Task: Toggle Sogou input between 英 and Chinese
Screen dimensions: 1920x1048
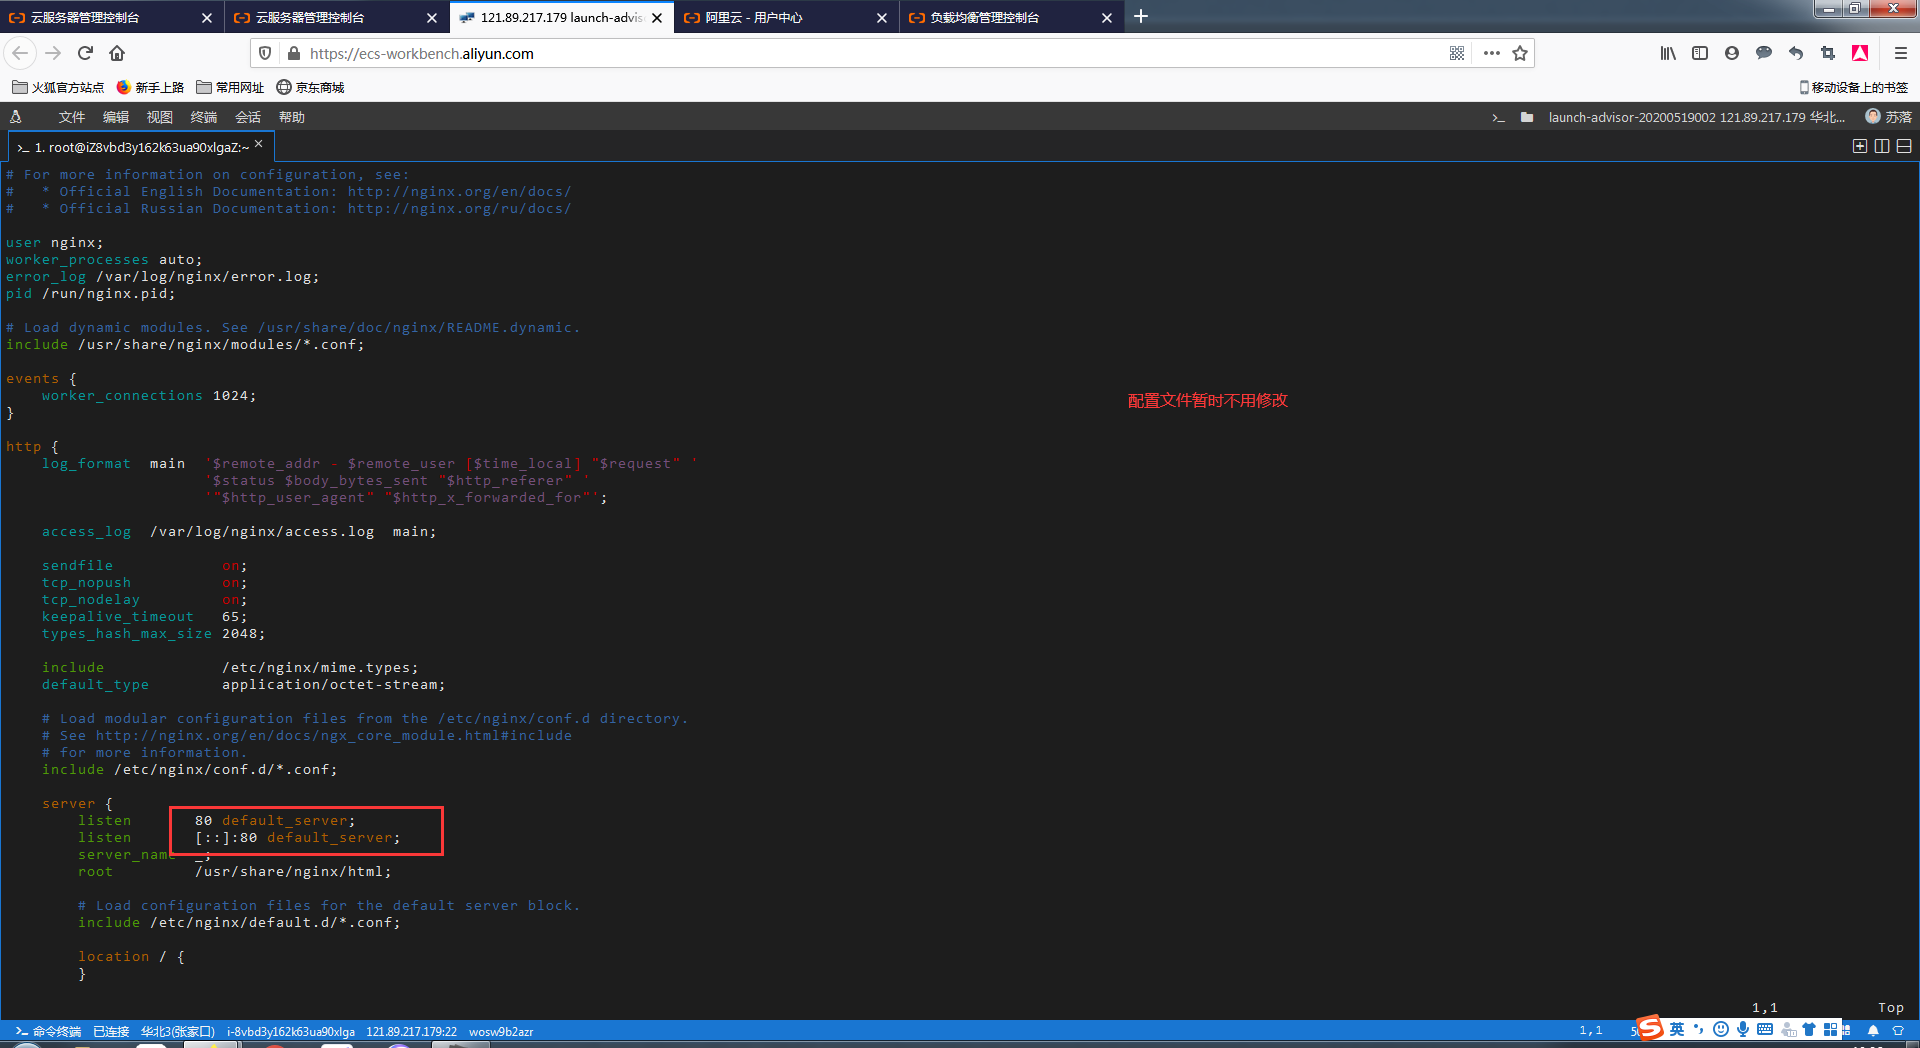Action: [x=1676, y=1029]
